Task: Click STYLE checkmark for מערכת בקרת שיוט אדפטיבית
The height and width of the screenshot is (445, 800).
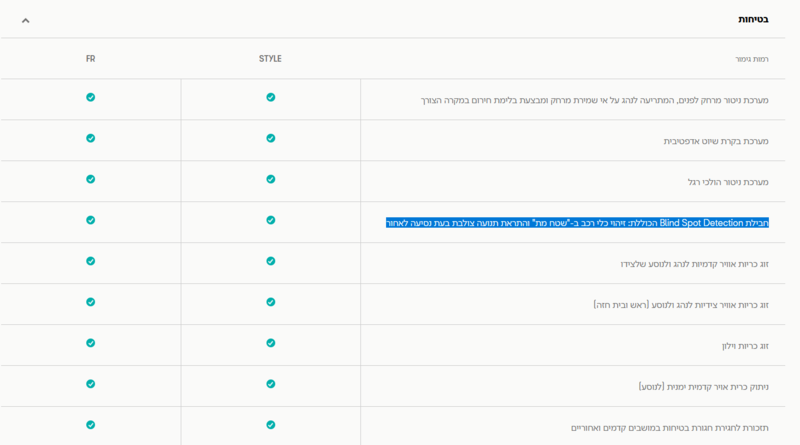Action: coord(270,138)
